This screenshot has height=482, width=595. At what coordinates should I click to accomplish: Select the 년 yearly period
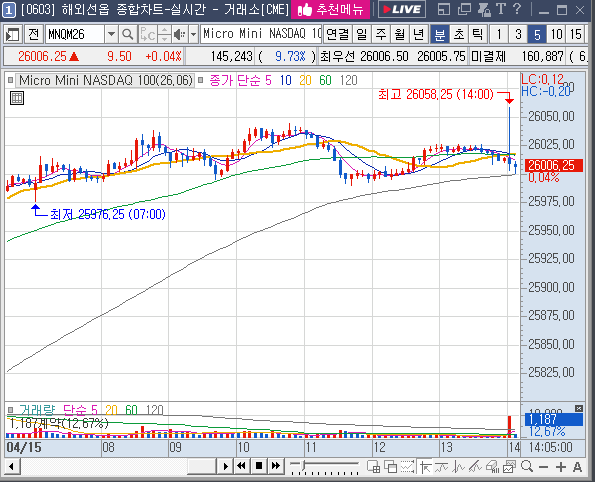[x=419, y=35]
